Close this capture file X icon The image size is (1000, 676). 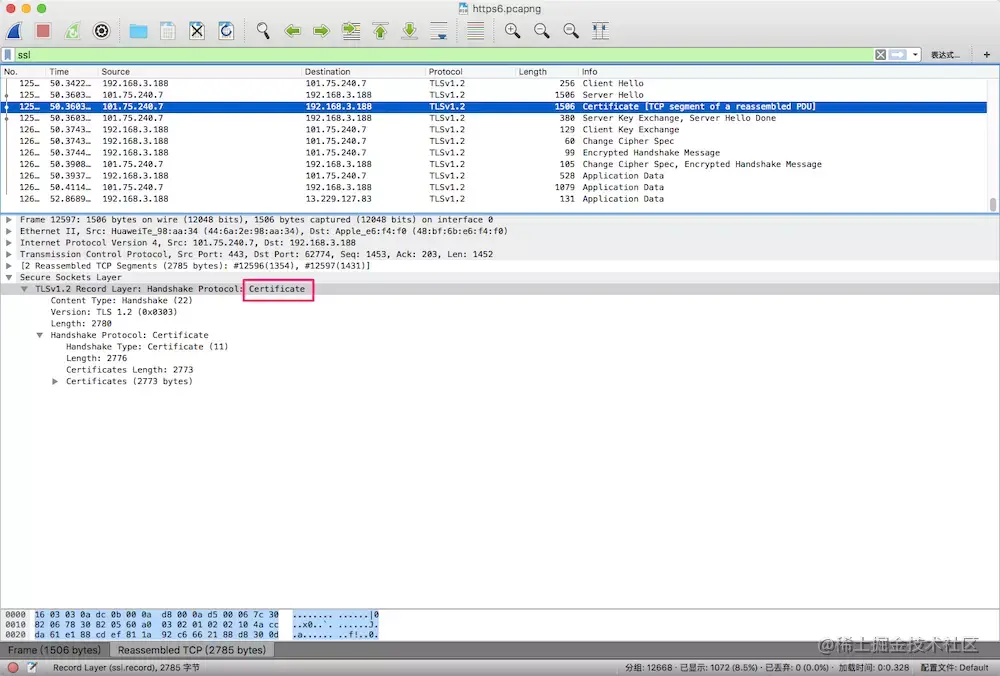pyautogui.click(x=197, y=31)
